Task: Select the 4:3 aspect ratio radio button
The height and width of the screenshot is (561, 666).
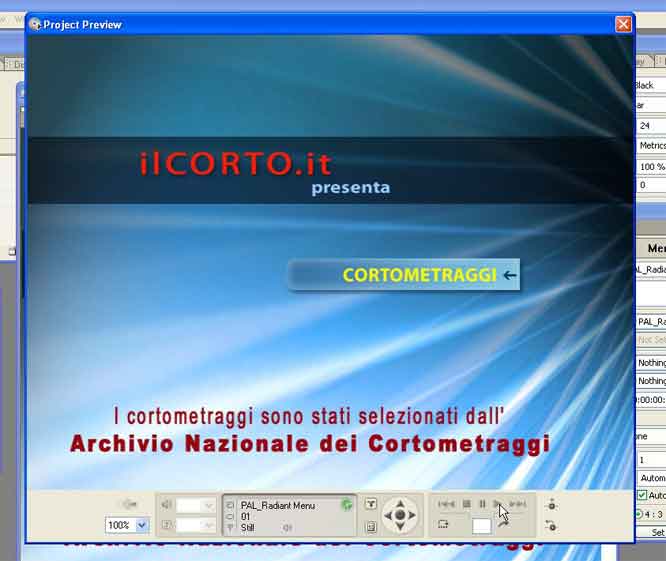Action: pos(641,514)
